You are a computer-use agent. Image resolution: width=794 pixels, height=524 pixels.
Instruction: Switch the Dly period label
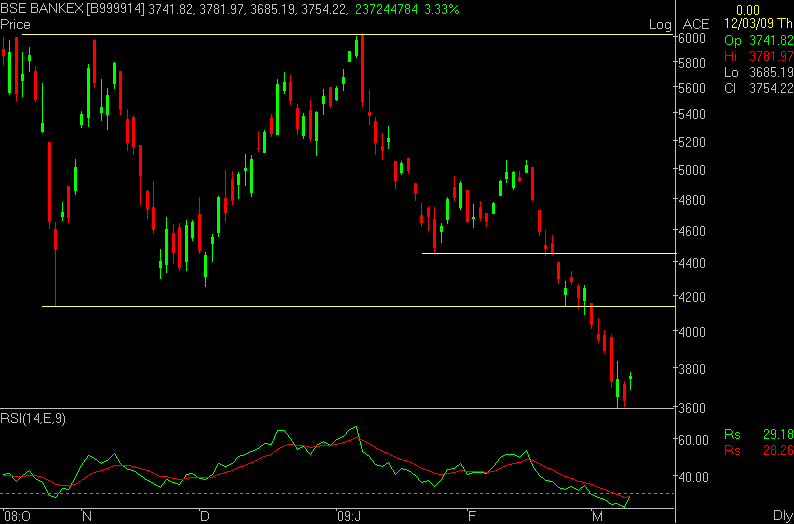click(x=783, y=515)
